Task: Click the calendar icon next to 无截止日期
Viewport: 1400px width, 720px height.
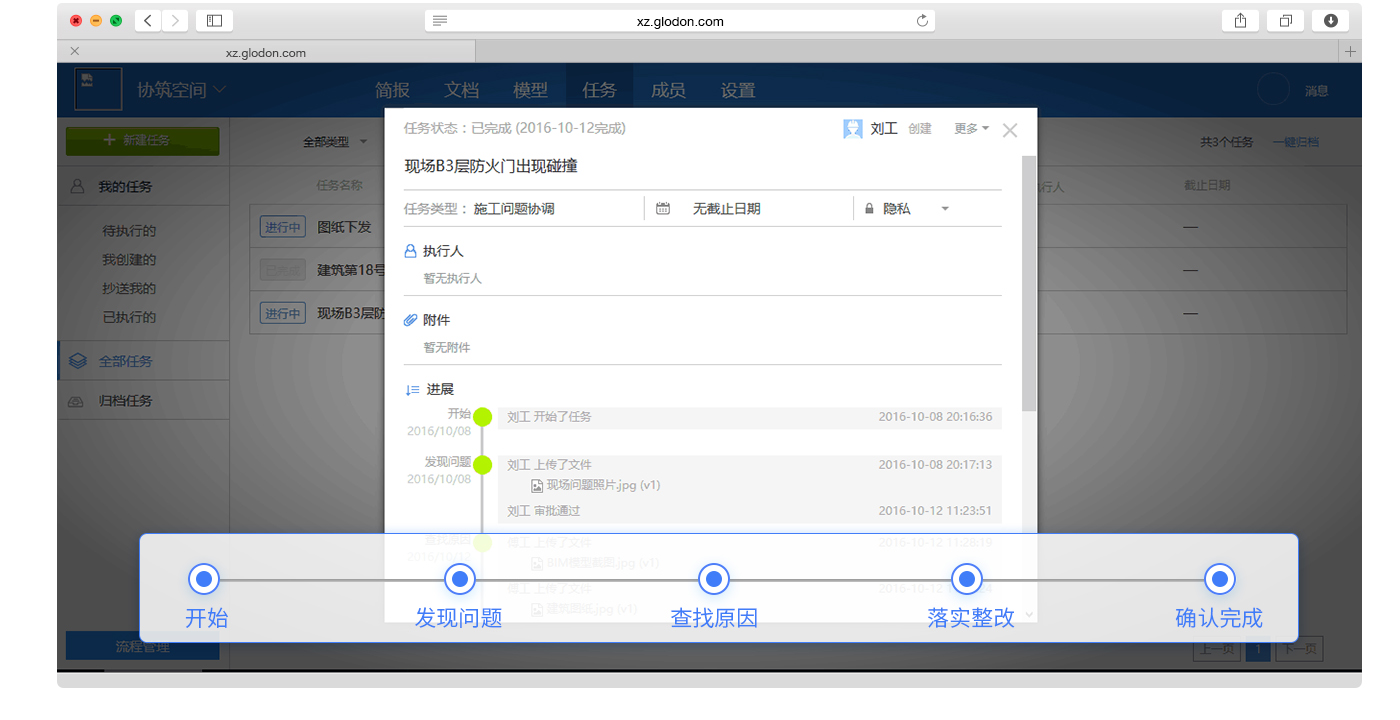Action: pyautogui.click(x=662, y=208)
